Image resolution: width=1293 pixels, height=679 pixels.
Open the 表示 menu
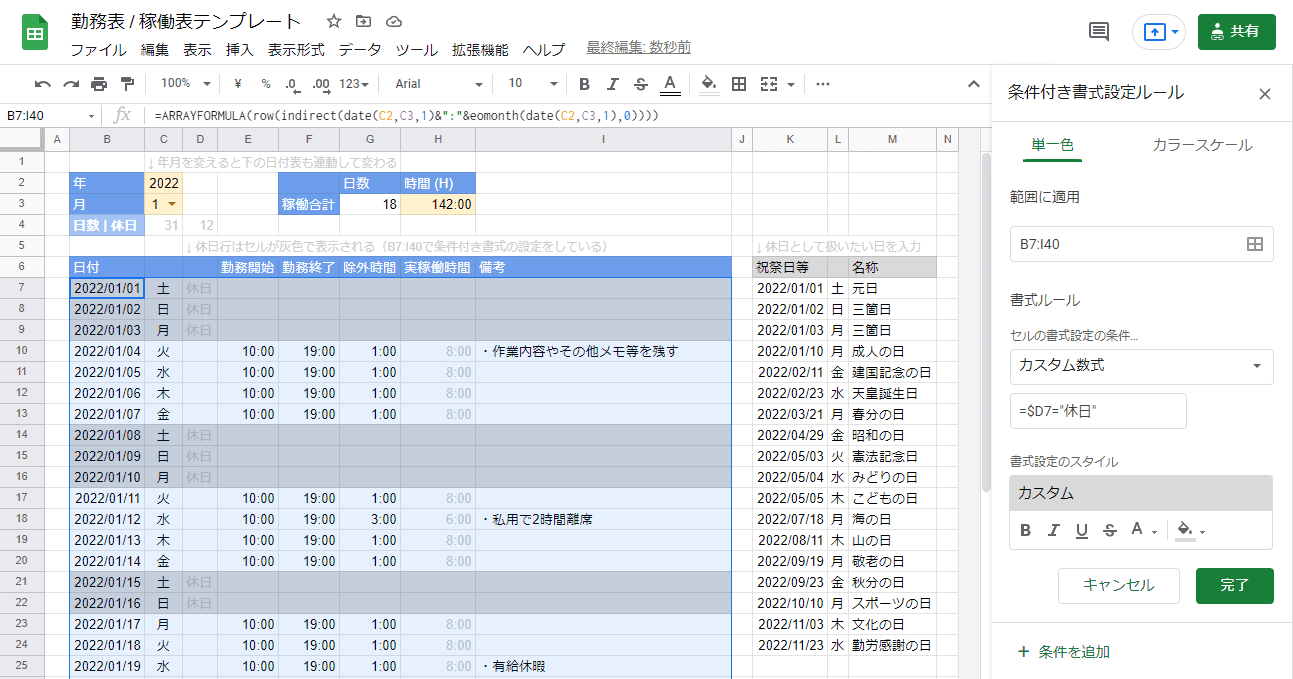tap(197, 49)
